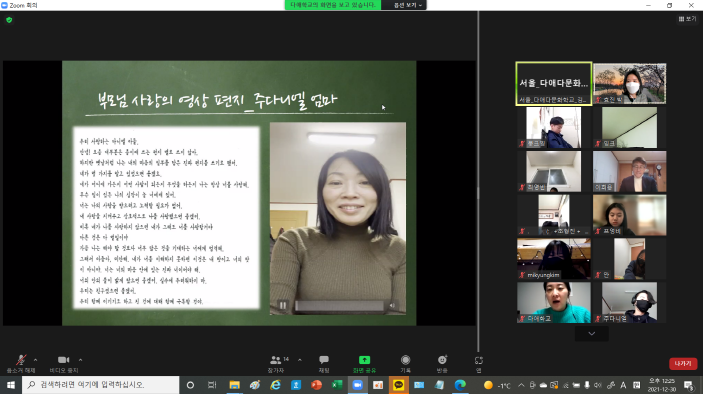Click the red 나가기 leave button
The image size is (703, 394).
[x=683, y=364]
